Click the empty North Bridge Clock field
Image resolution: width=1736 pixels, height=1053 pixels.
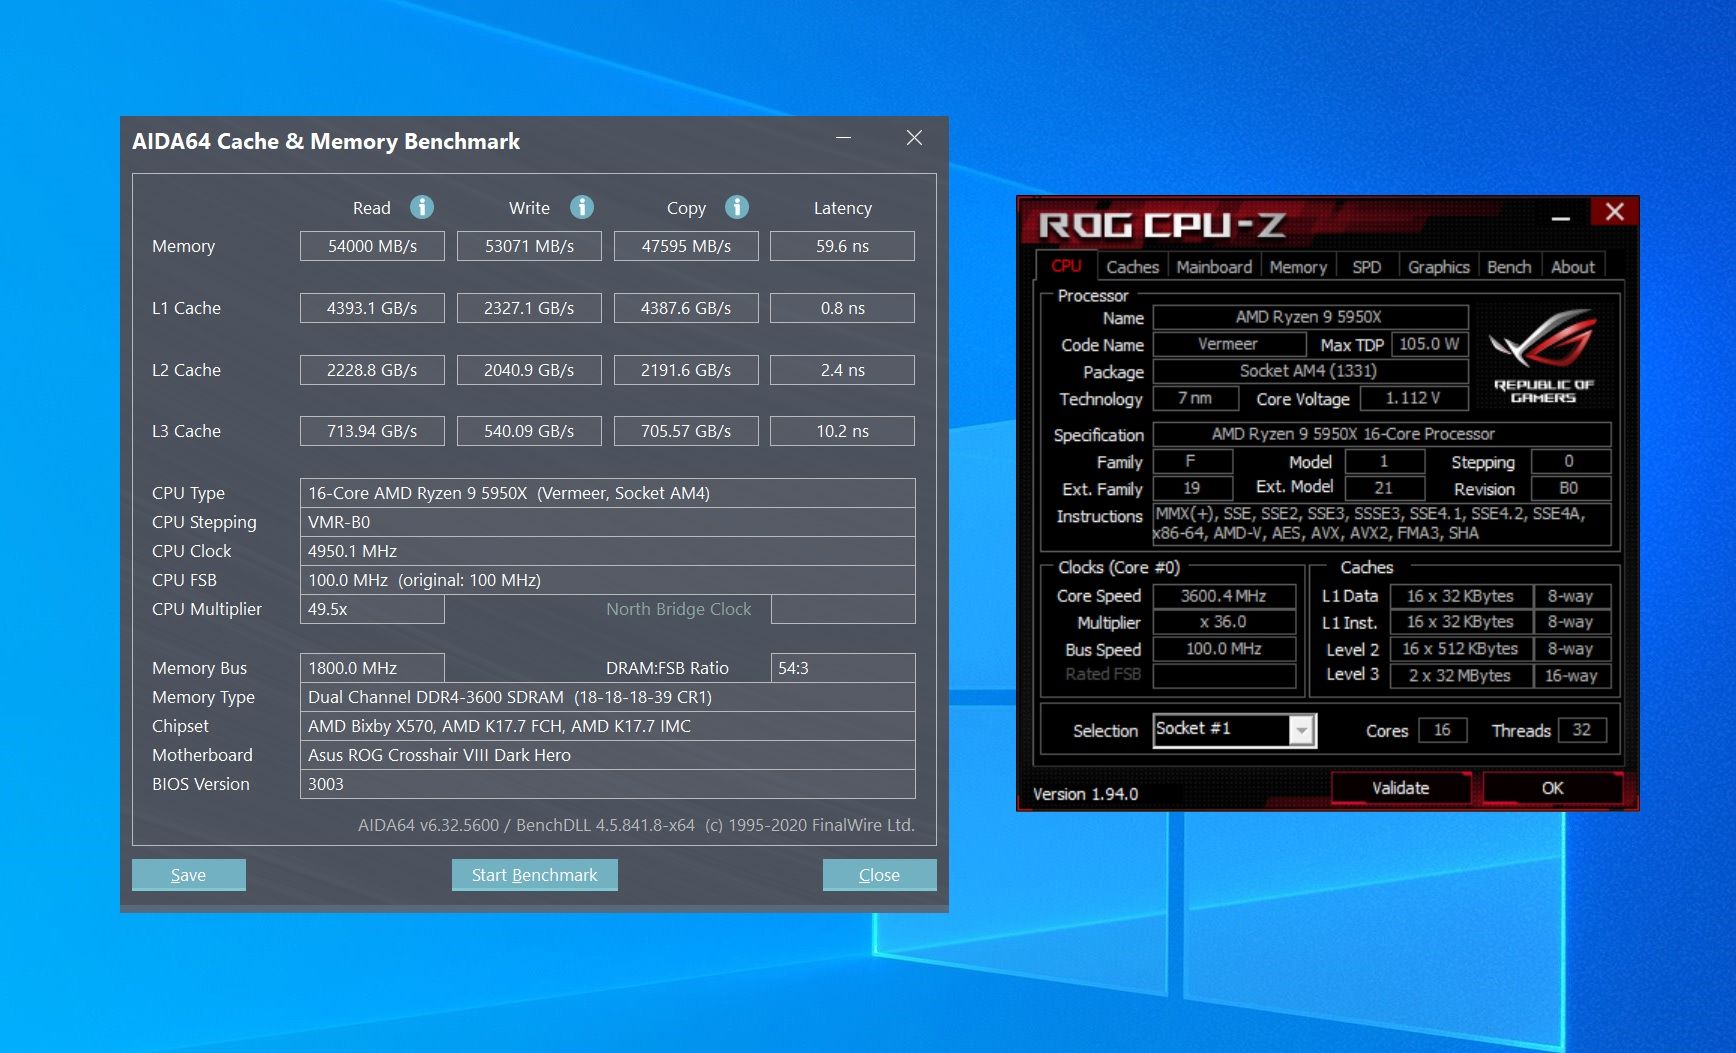(843, 609)
